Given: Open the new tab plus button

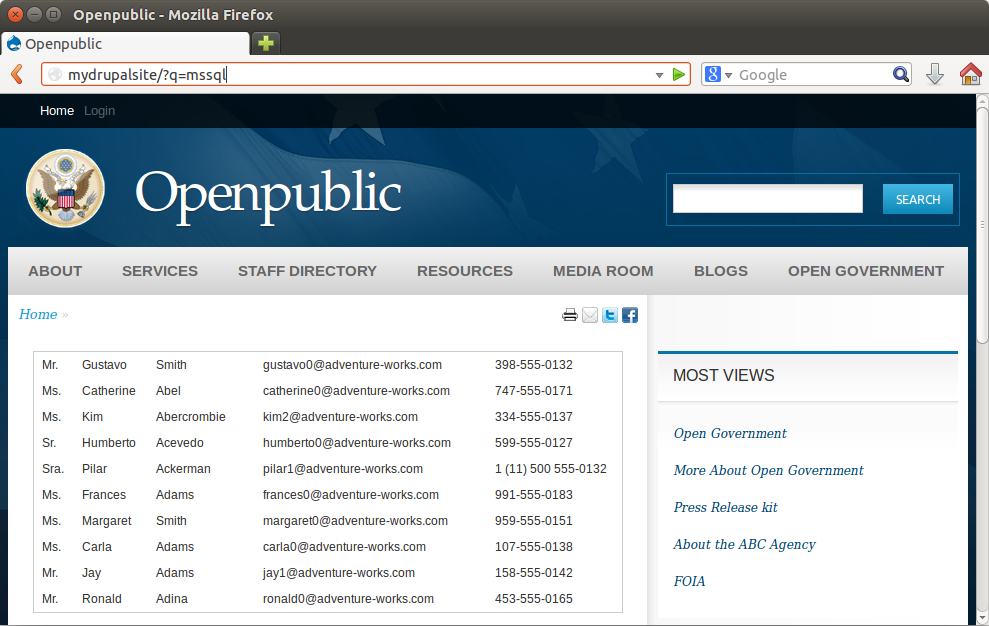Looking at the screenshot, I should 266,44.
